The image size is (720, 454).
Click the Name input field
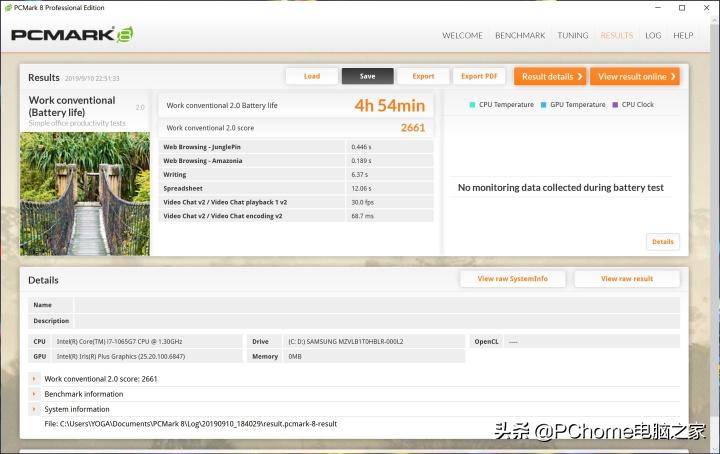(x=377, y=305)
